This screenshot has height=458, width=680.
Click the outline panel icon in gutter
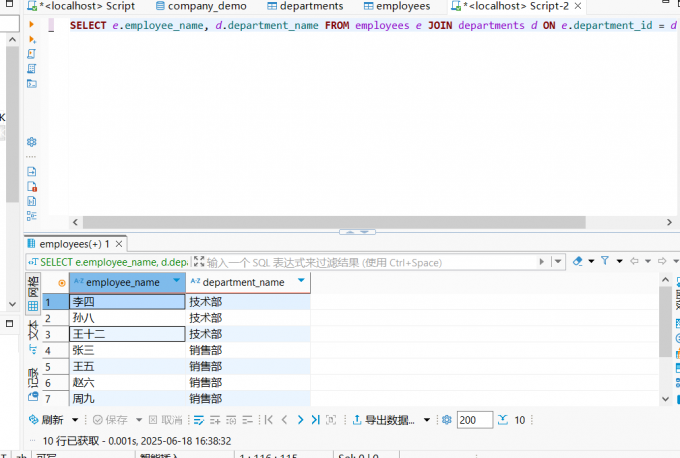(x=32, y=216)
